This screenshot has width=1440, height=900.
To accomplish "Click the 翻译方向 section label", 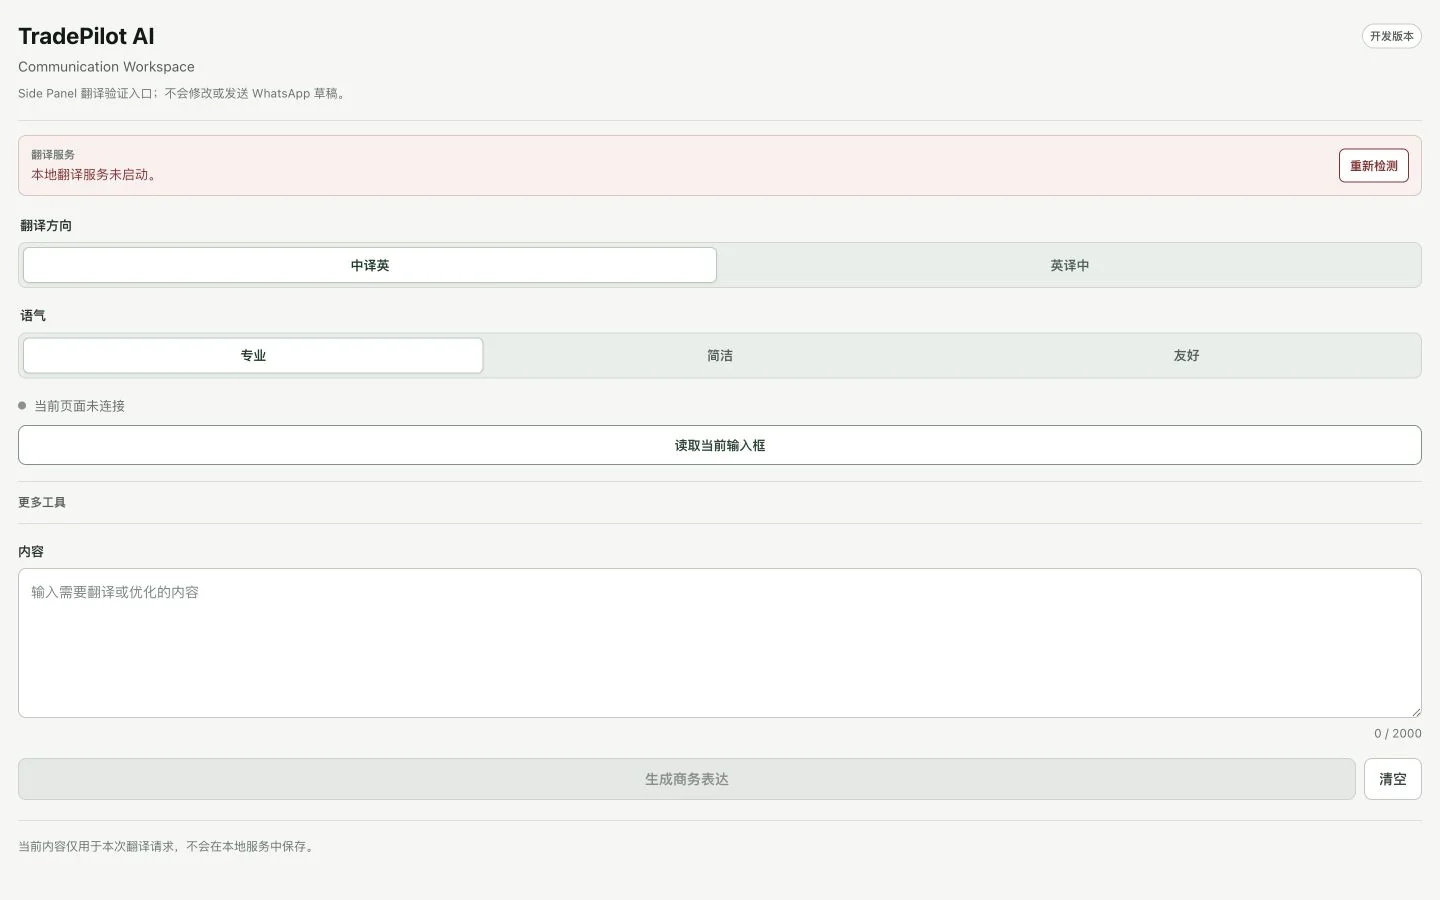I will point(46,225).
